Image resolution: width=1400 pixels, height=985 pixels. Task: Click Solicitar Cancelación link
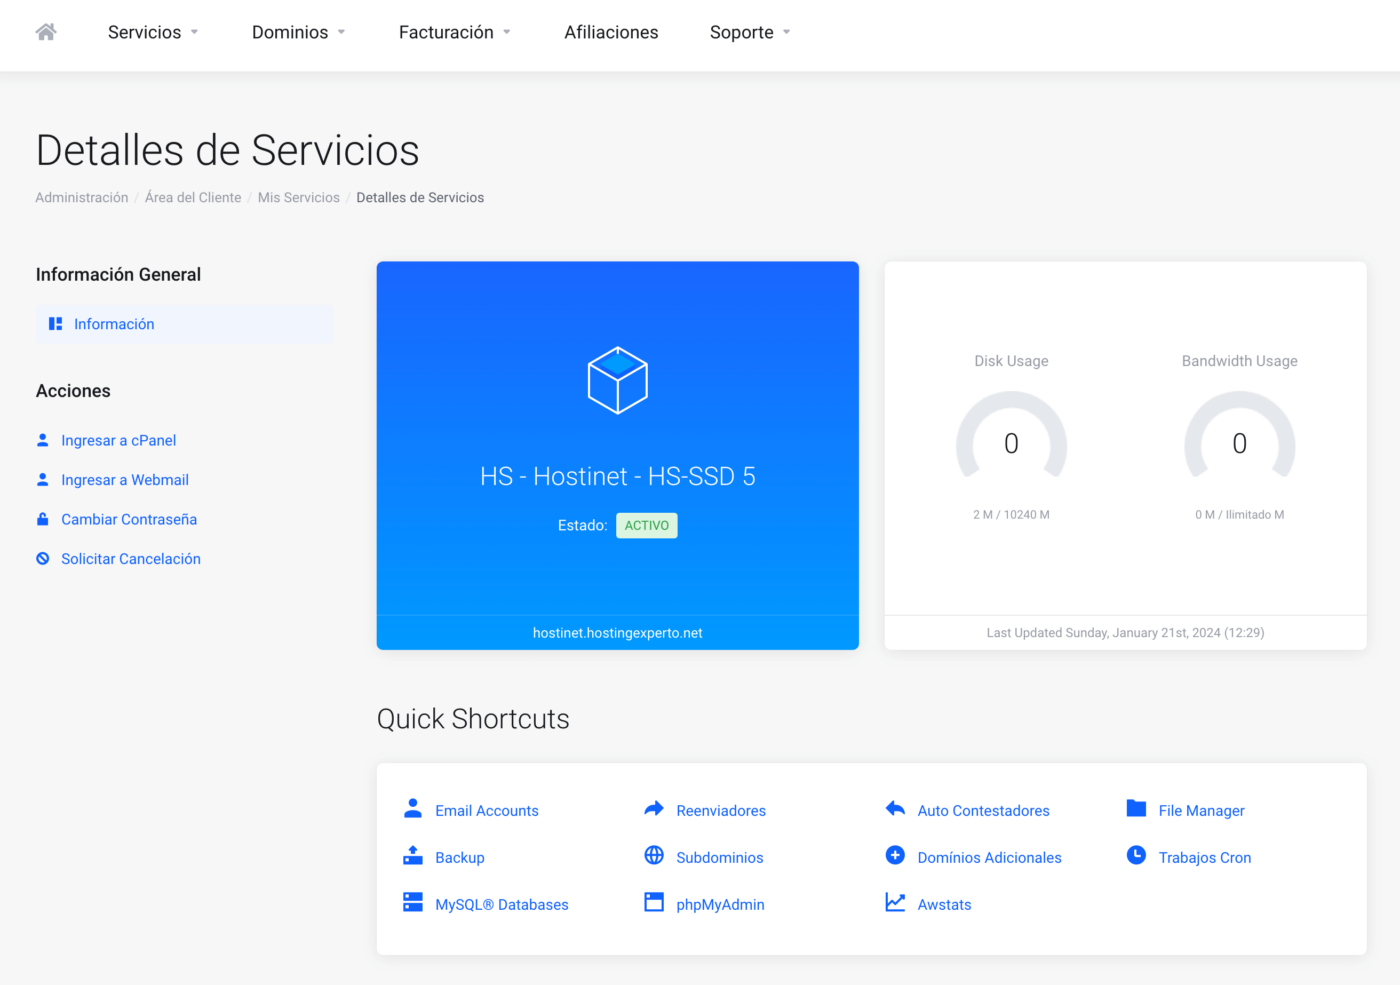[x=131, y=559]
